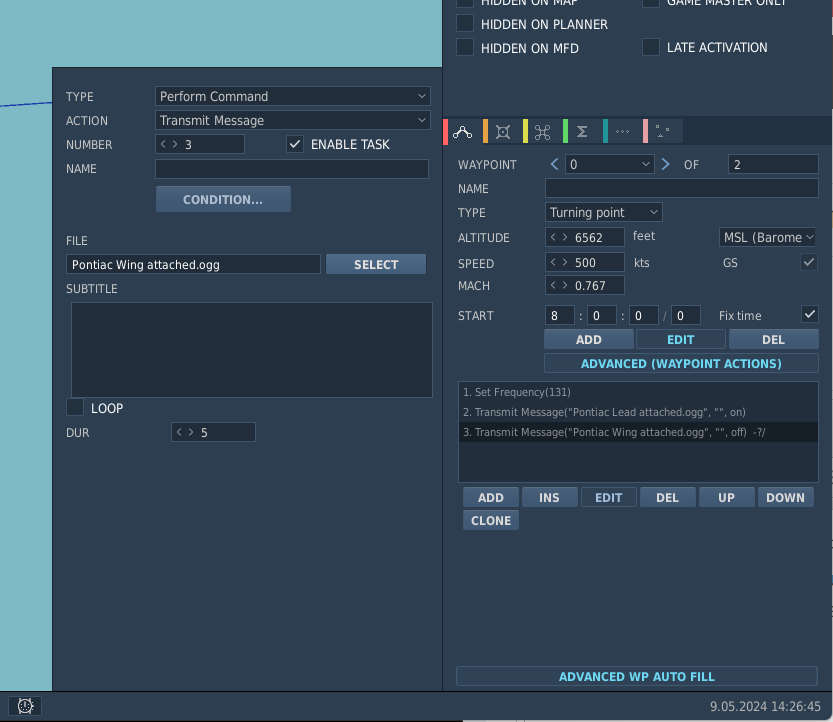
Task: Click the START hour field showing 8
Action: tap(559, 316)
